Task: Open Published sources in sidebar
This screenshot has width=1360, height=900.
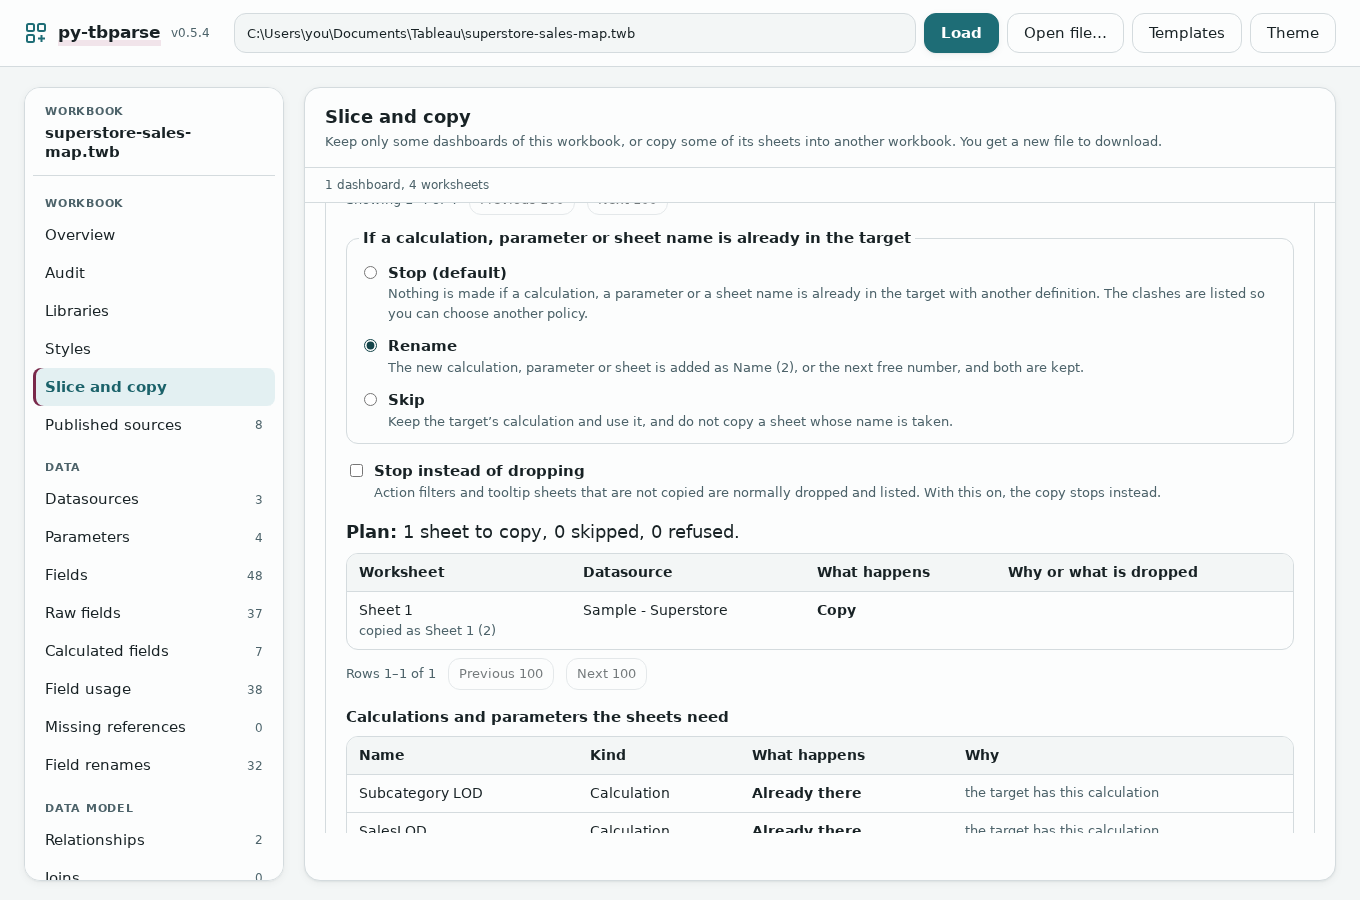Action: point(154,425)
